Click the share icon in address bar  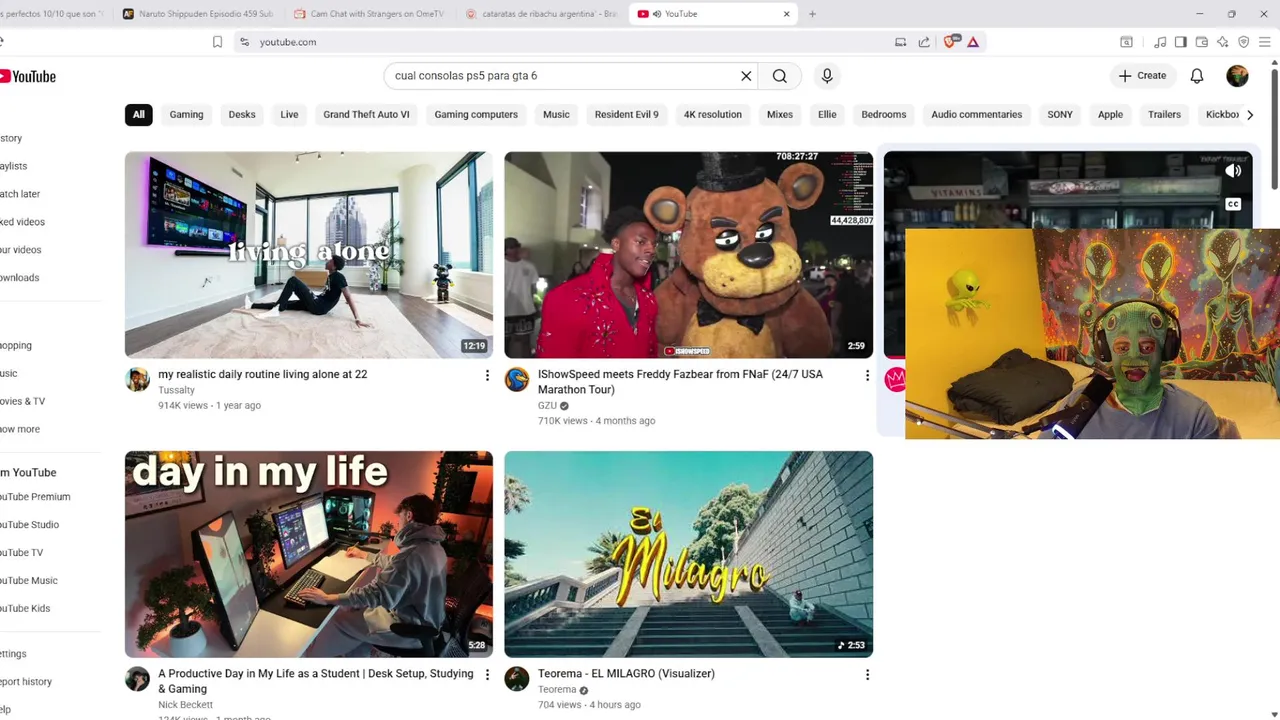click(x=924, y=42)
